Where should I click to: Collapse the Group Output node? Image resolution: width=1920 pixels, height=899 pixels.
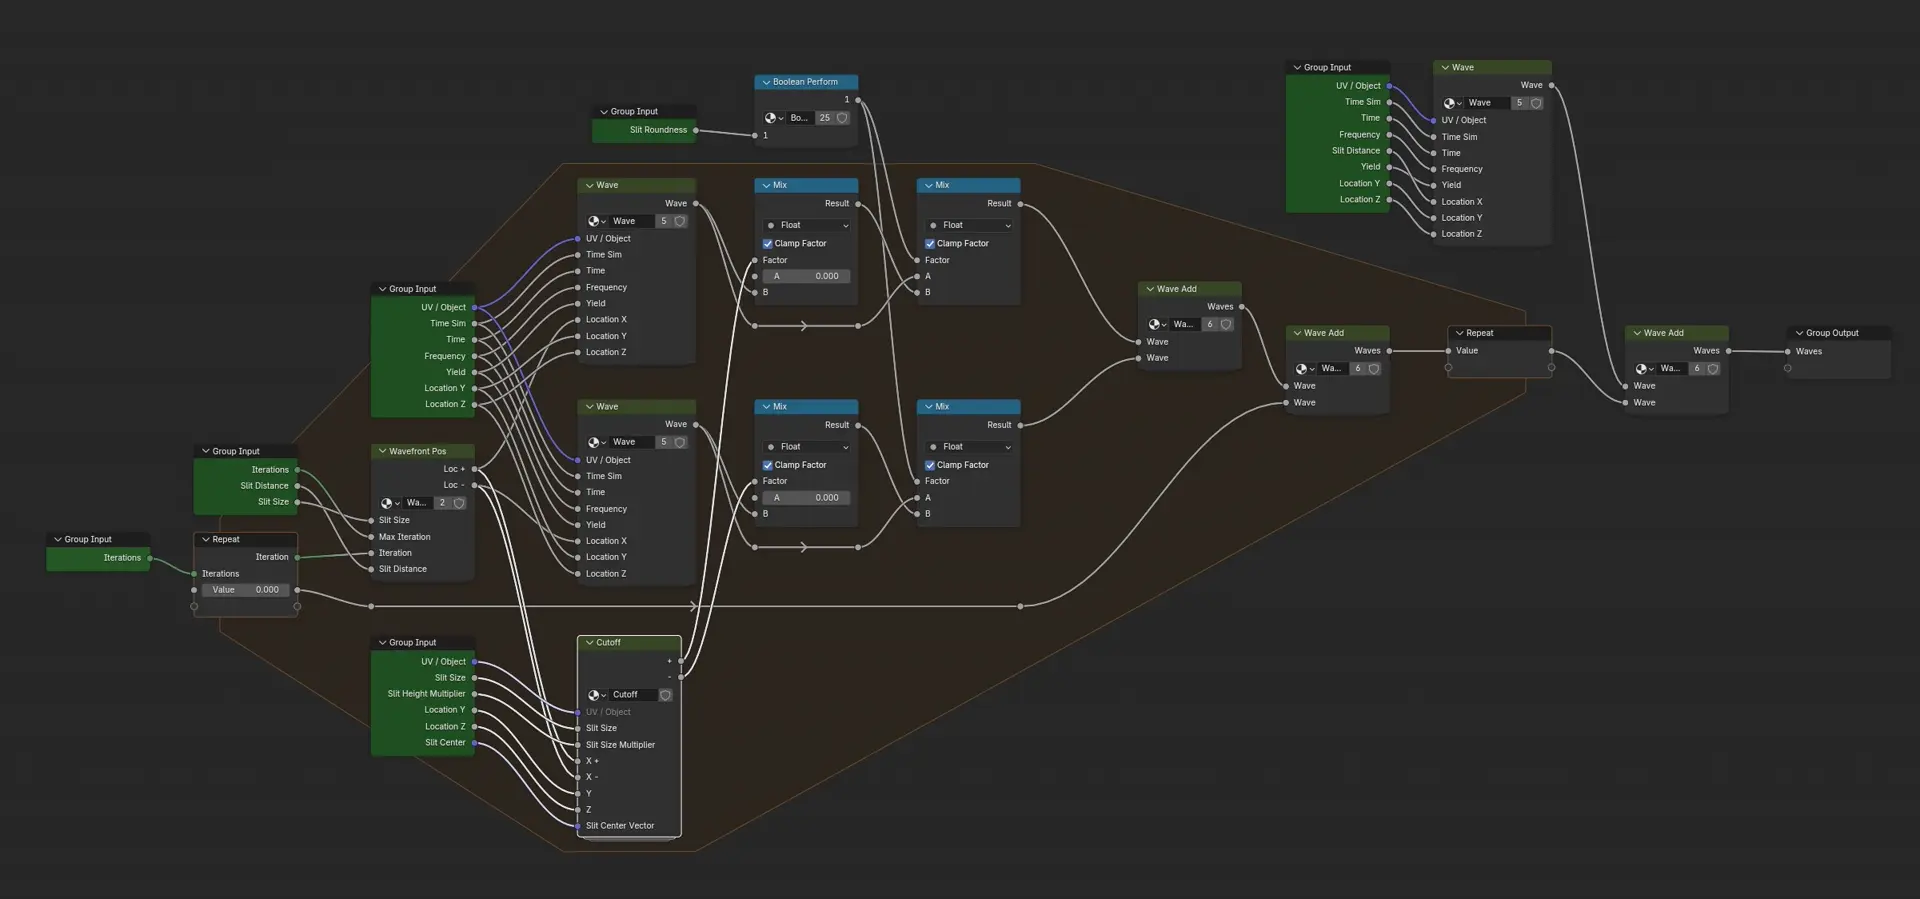tap(1799, 333)
